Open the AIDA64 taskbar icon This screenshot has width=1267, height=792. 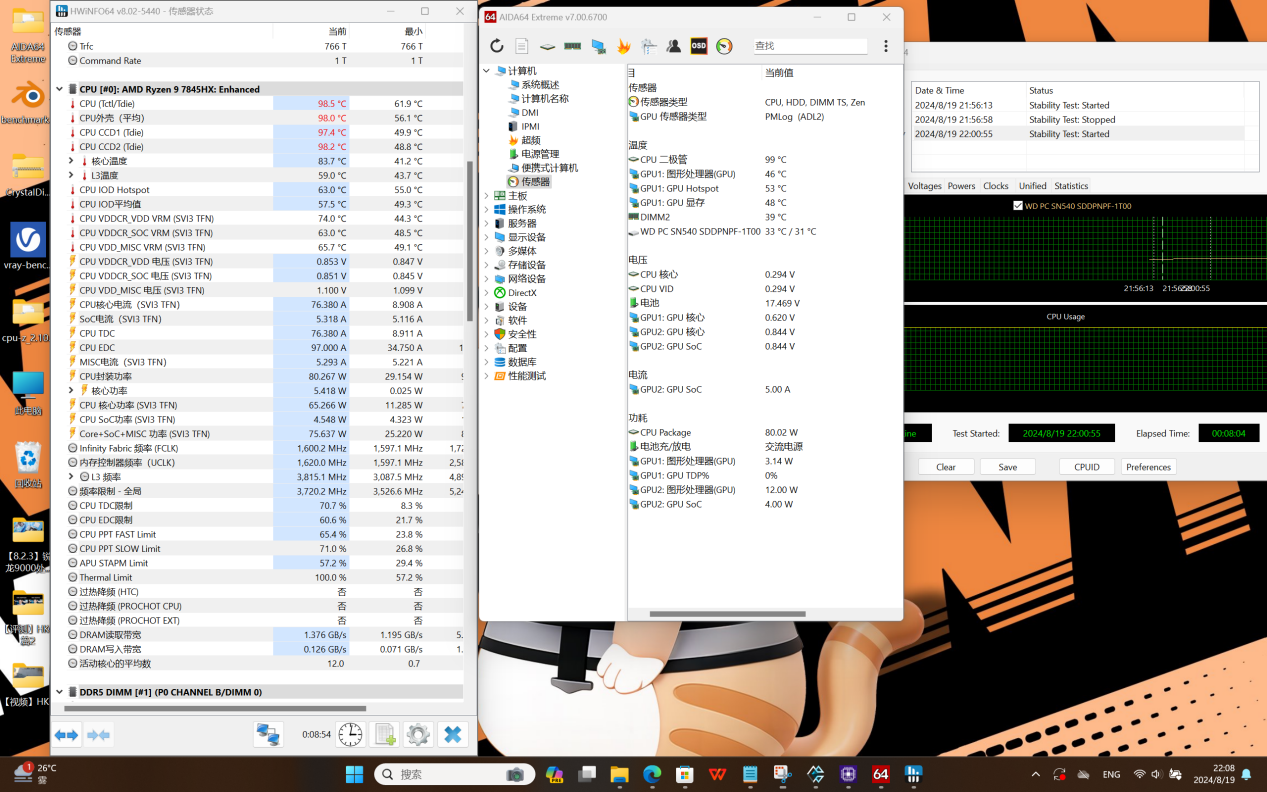coord(880,774)
